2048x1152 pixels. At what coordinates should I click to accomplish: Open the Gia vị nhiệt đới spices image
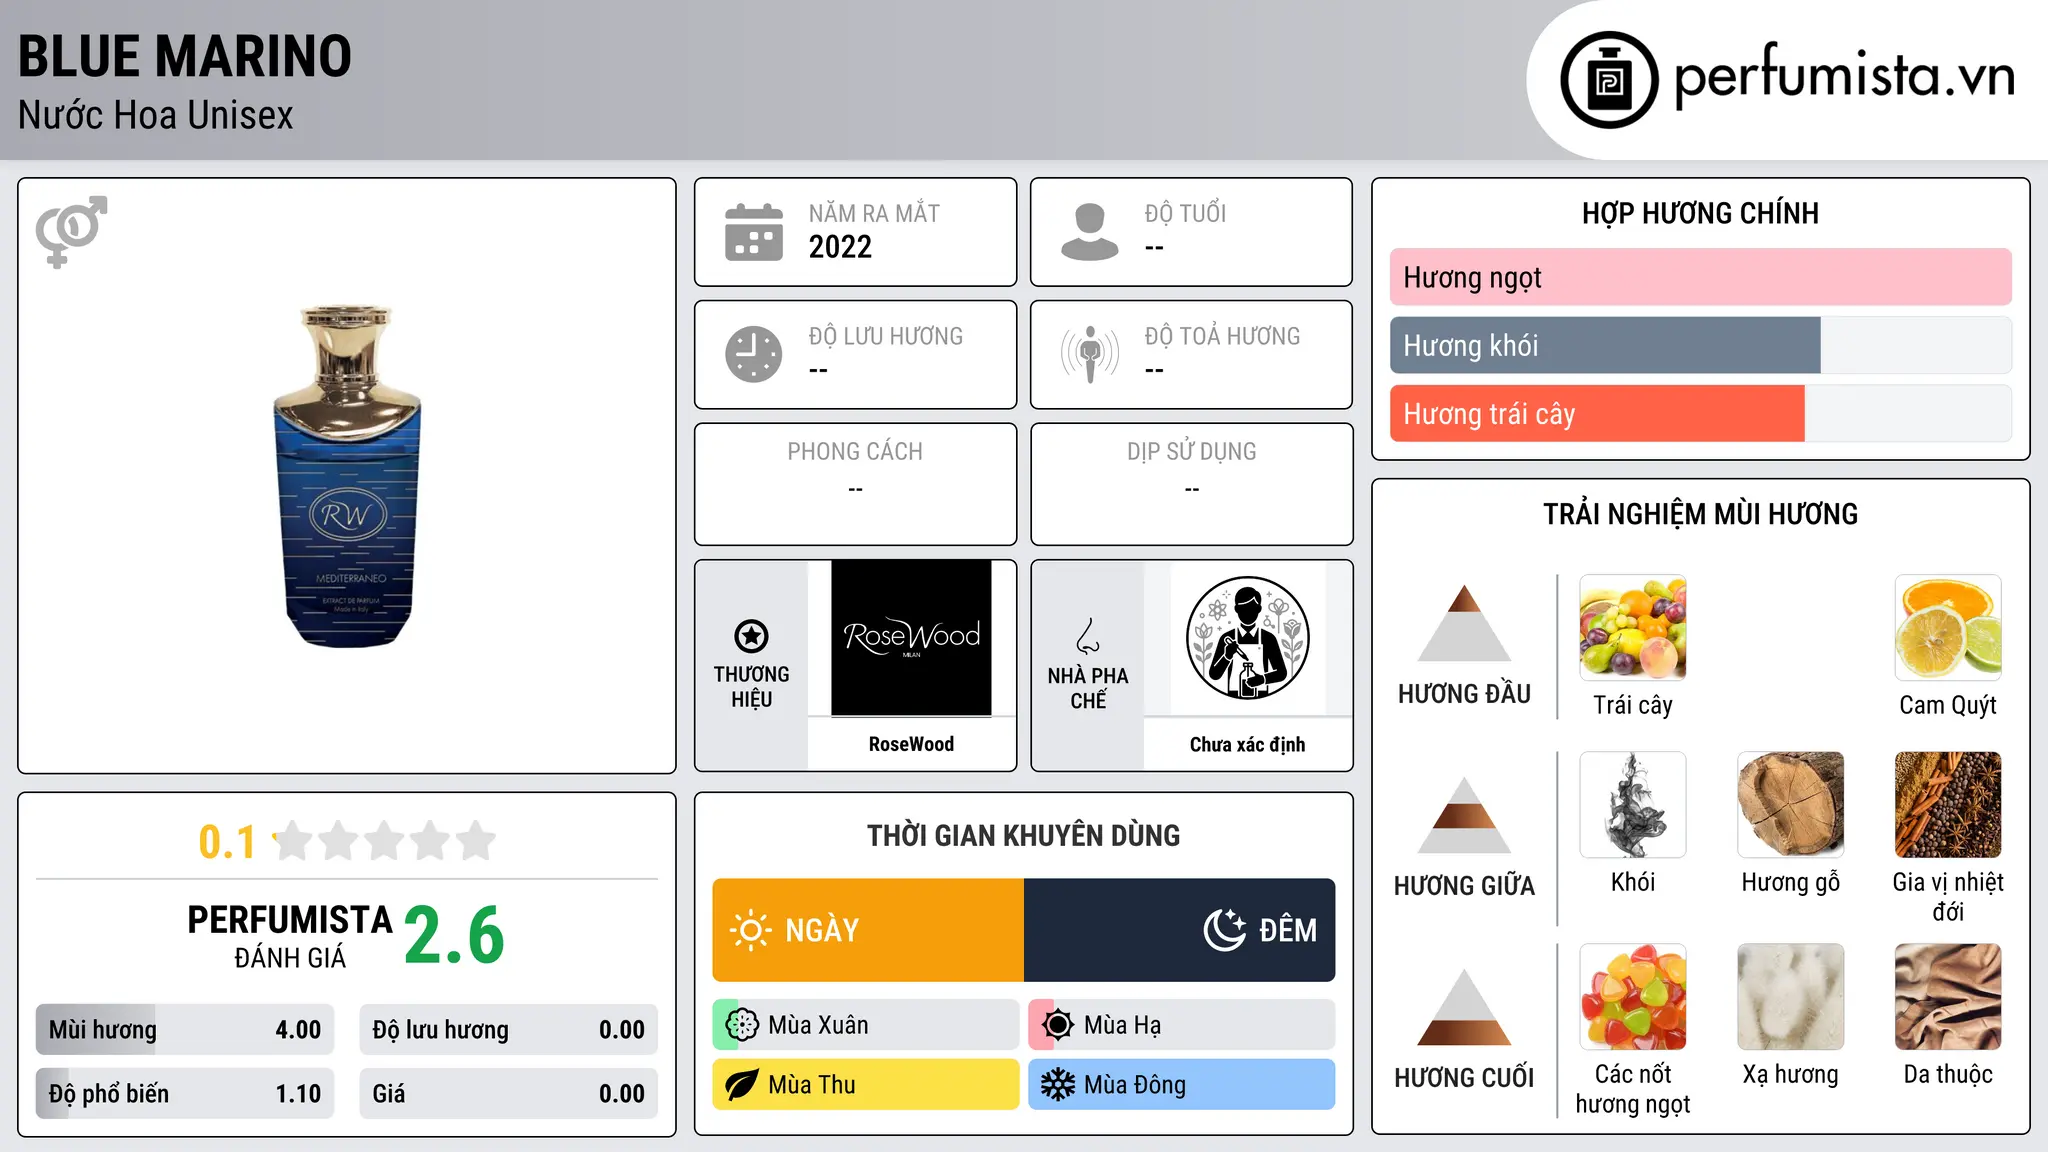coord(1948,805)
